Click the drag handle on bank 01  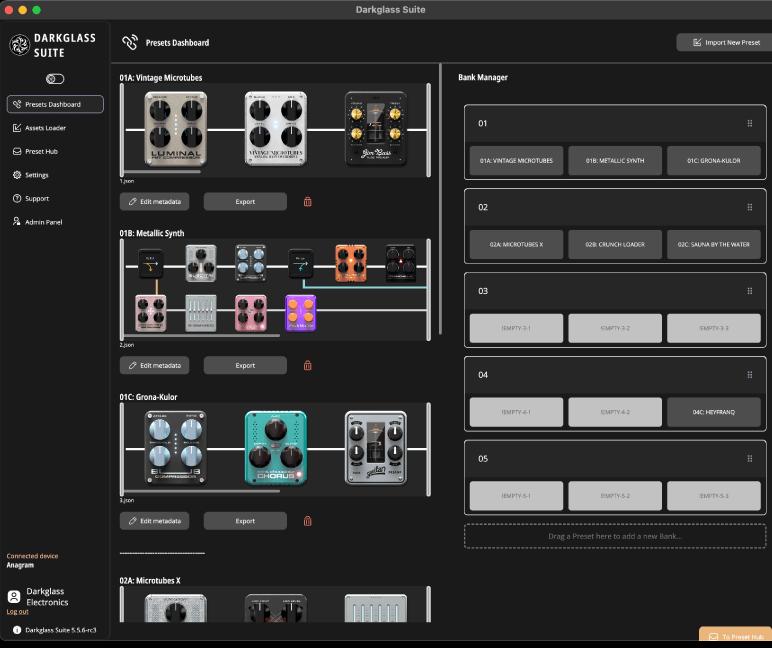click(x=749, y=124)
